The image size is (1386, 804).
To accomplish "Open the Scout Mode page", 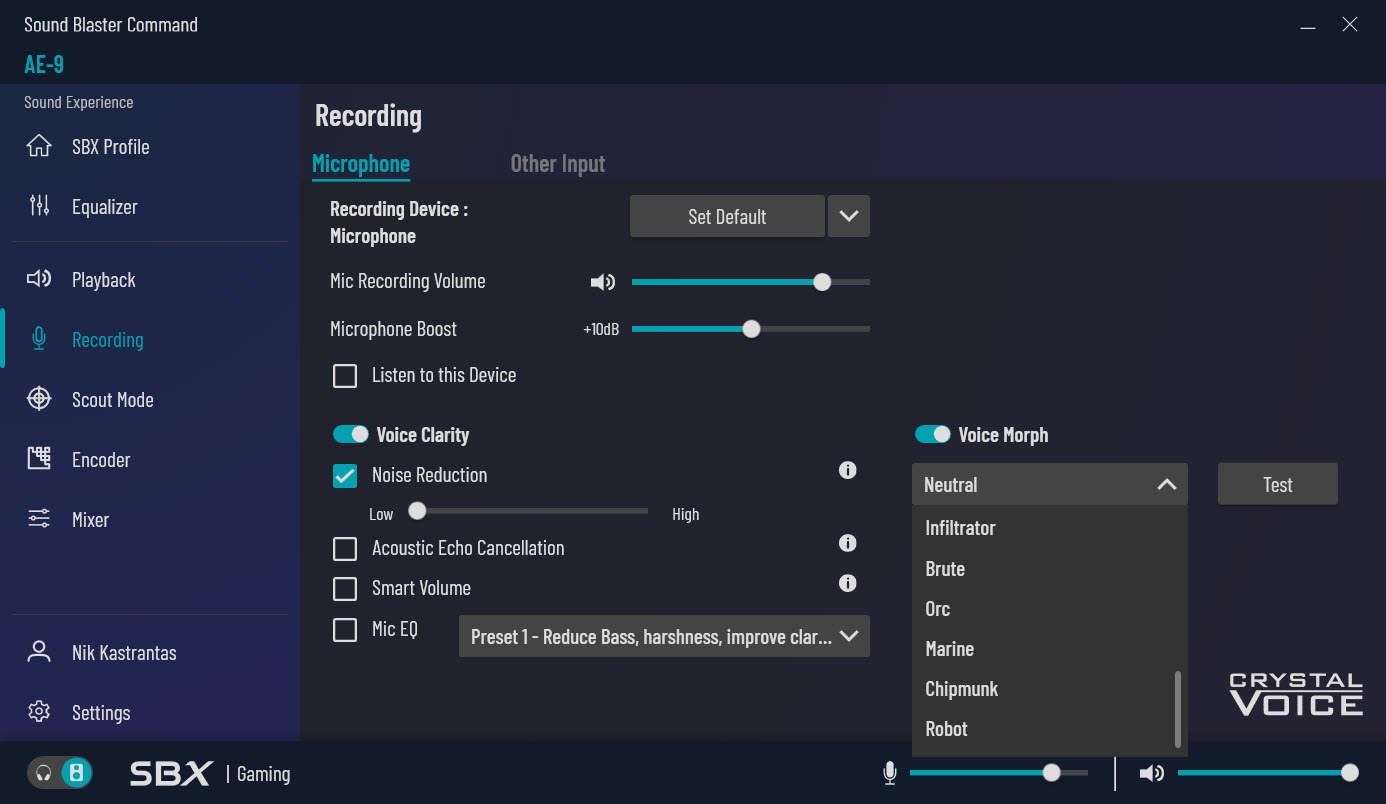I will coord(113,400).
